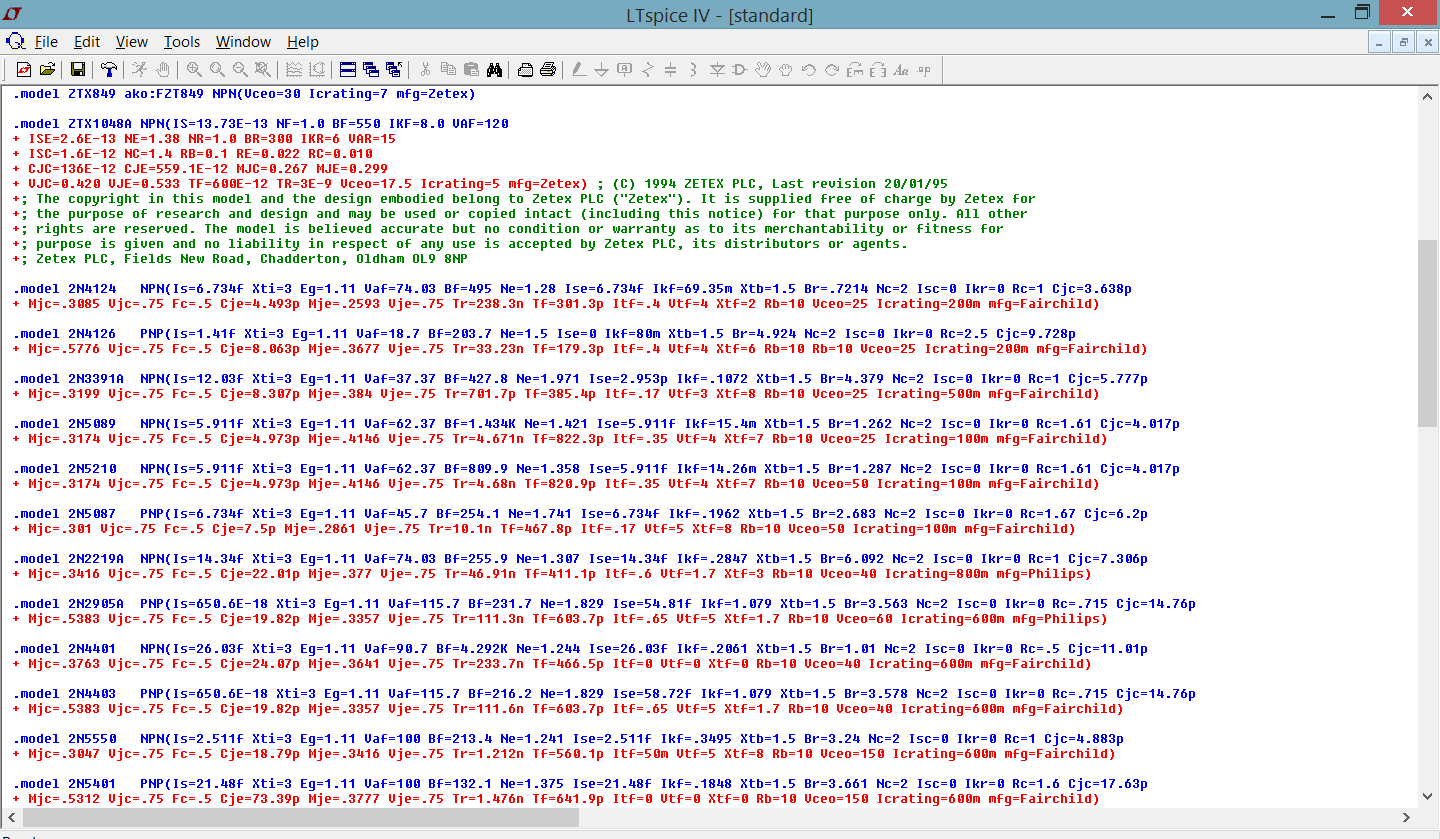Click the '.model 2N5087' line
Viewport: 1440px width, 839px height.
581,514
